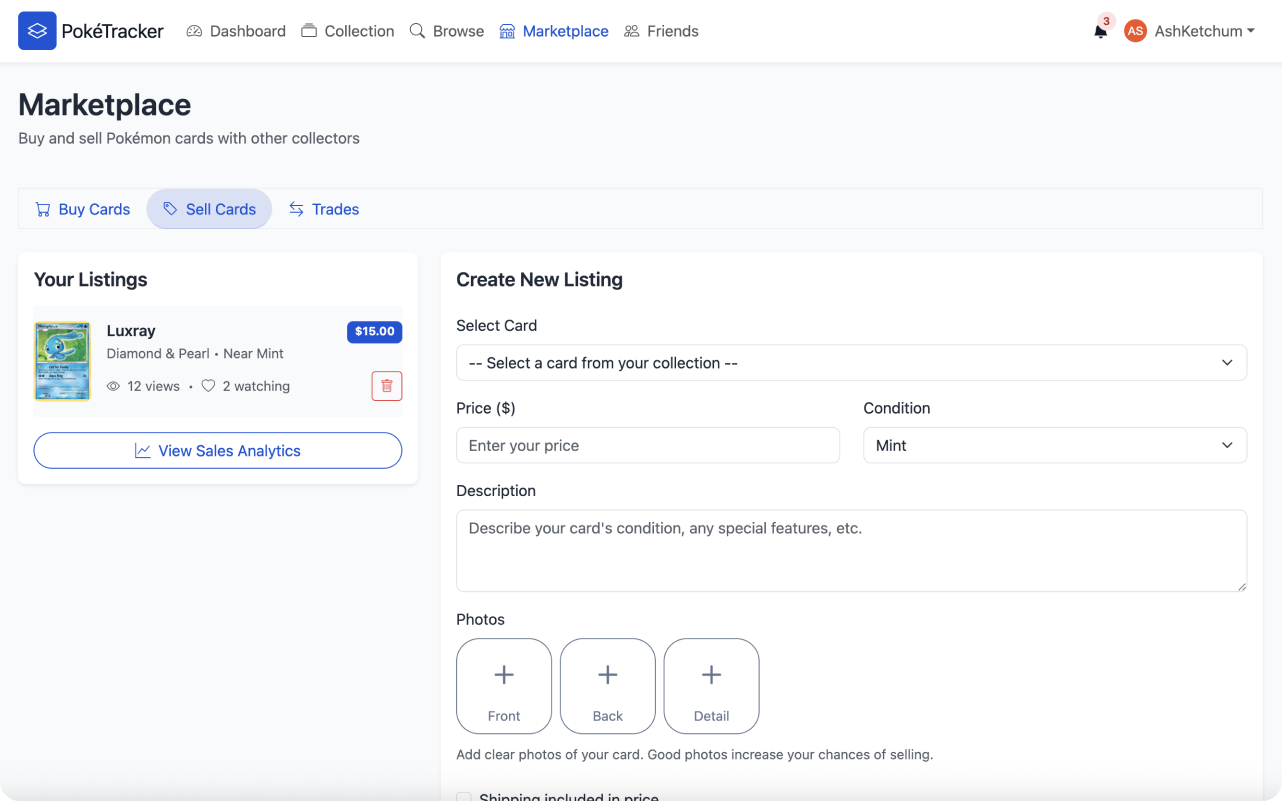Click the View Sales Analytics button
Screen dimensions: 1282x801
pos(218,451)
